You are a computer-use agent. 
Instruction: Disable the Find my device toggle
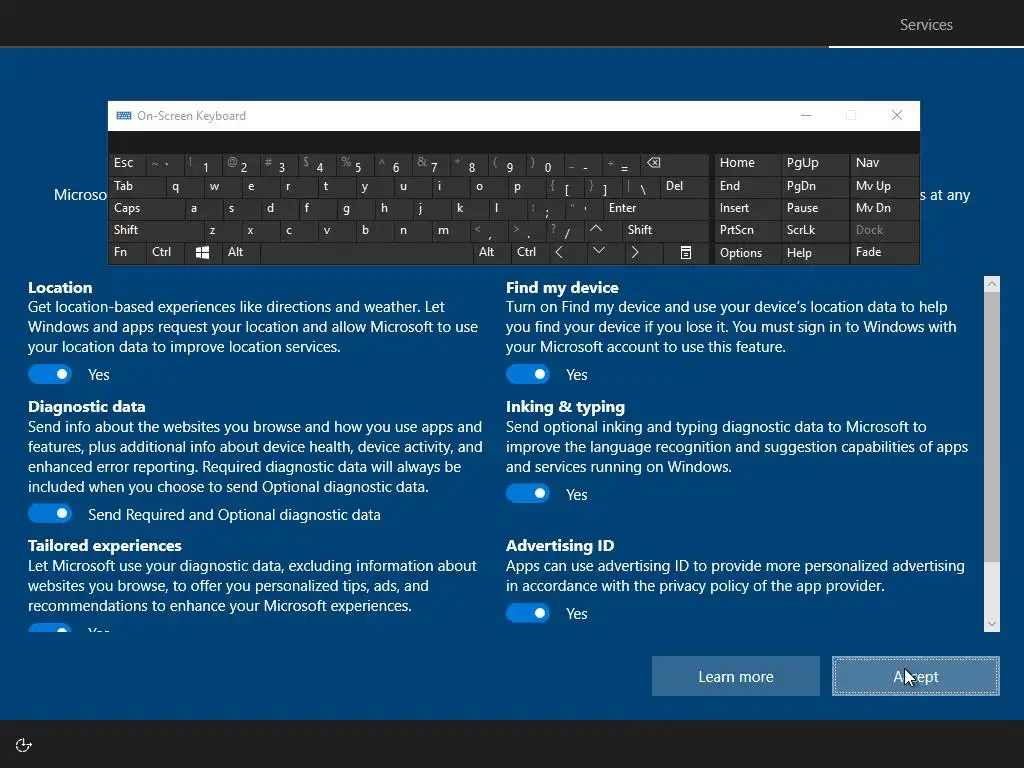coord(528,374)
